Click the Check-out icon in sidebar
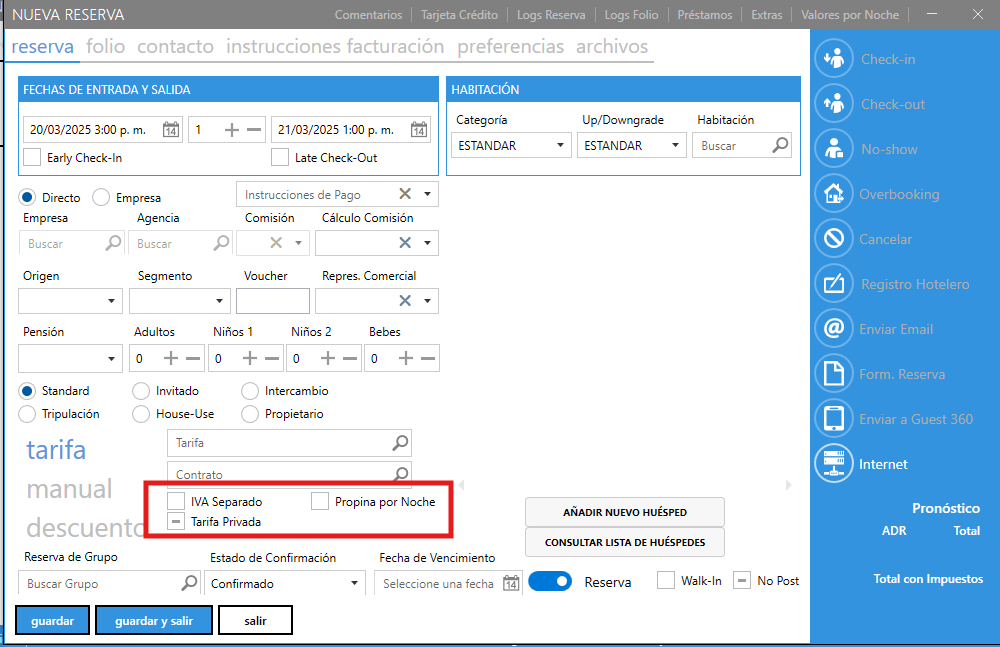 click(833, 105)
